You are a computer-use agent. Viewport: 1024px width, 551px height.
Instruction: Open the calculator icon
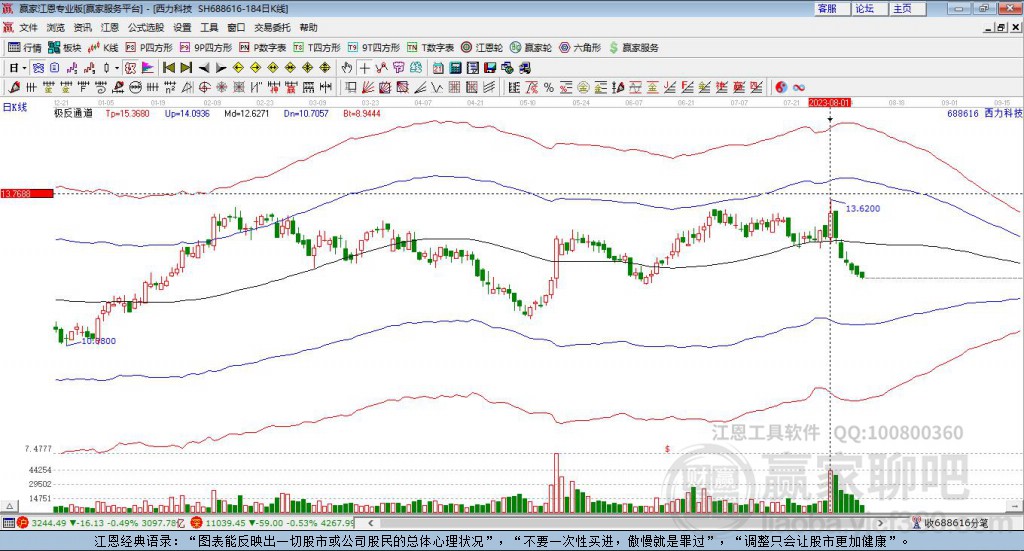click(x=455, y=68)
